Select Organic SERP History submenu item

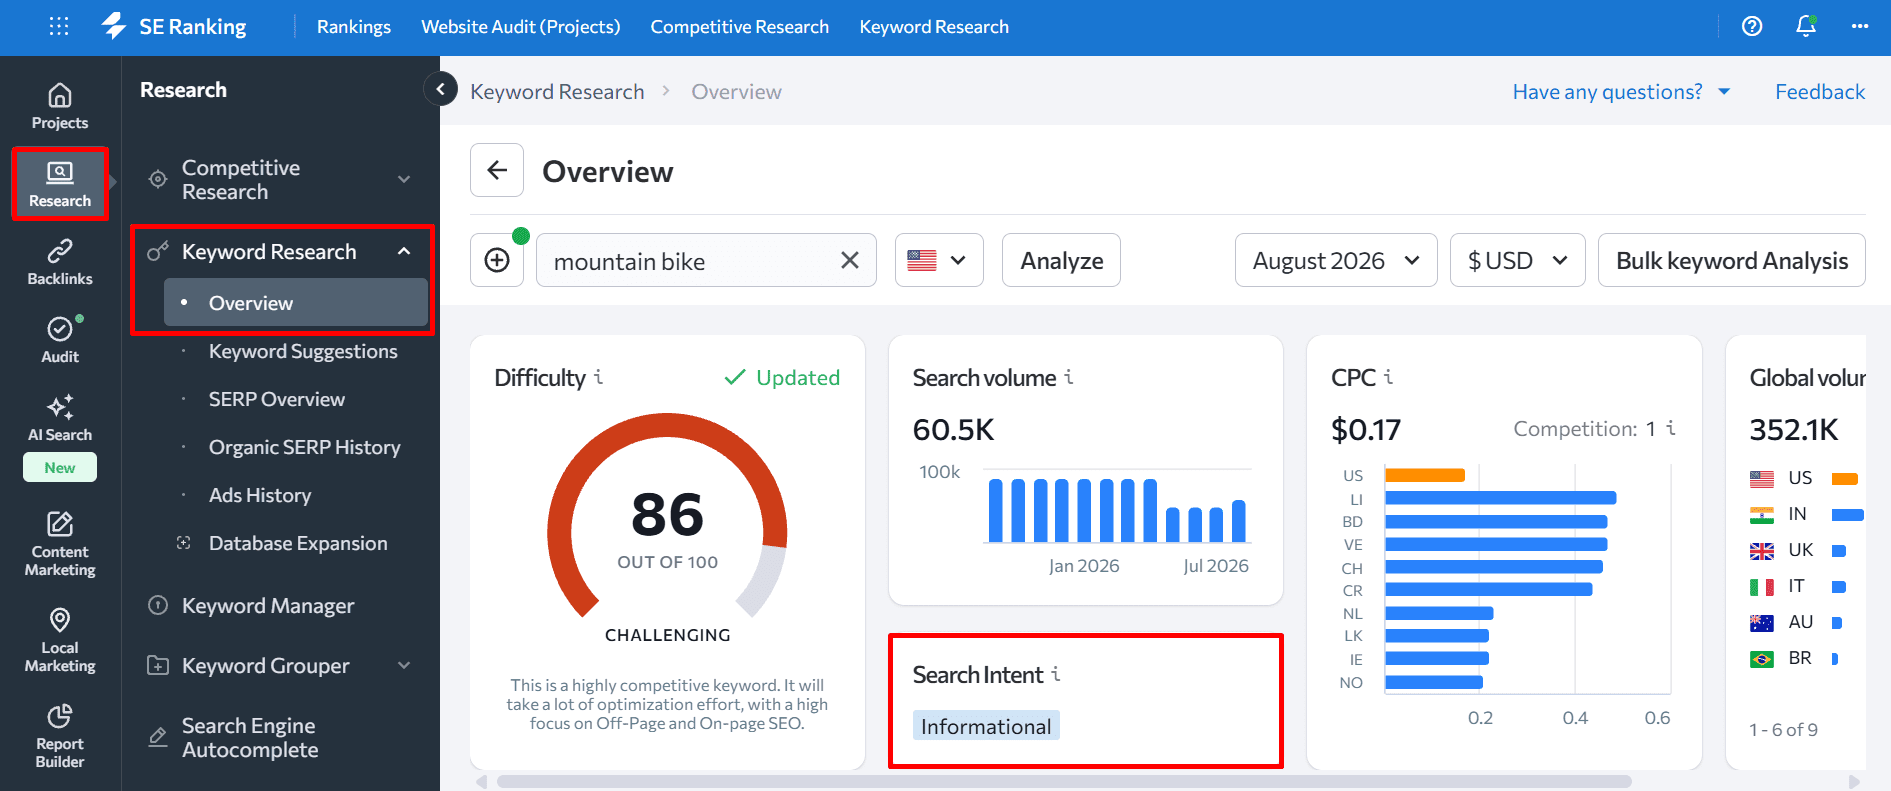(304, 447)
